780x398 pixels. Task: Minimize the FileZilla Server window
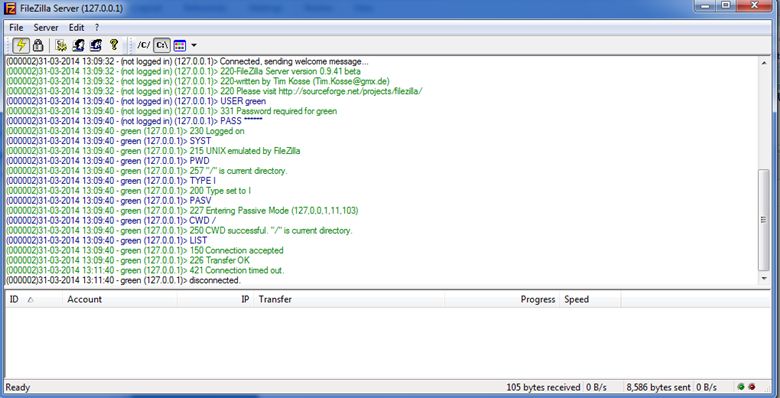(x=705, y=5)
